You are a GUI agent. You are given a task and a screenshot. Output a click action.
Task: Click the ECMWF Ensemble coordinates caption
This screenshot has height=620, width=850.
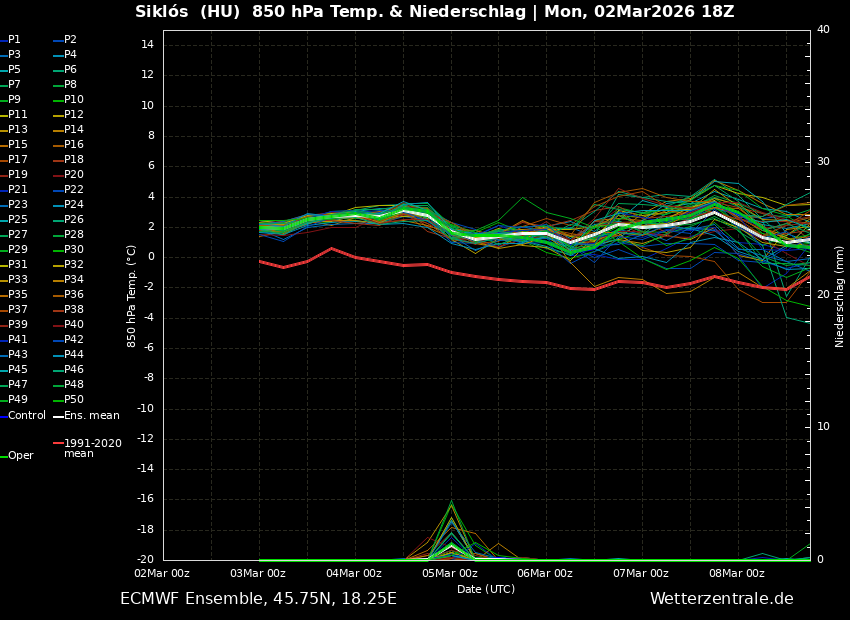(258, 599)
